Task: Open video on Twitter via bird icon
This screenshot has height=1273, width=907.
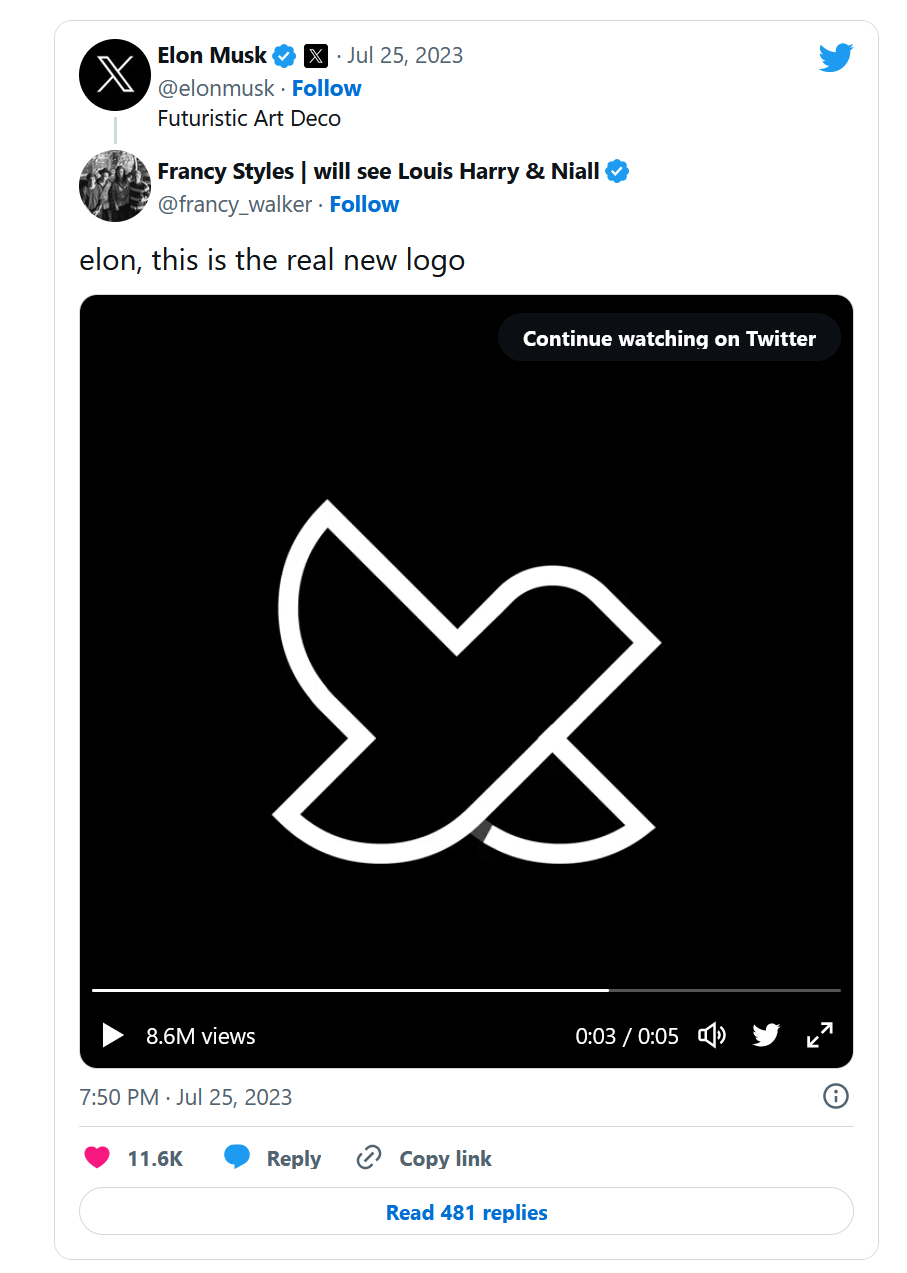Action: pyautogui.click(x=766, y=1035)
